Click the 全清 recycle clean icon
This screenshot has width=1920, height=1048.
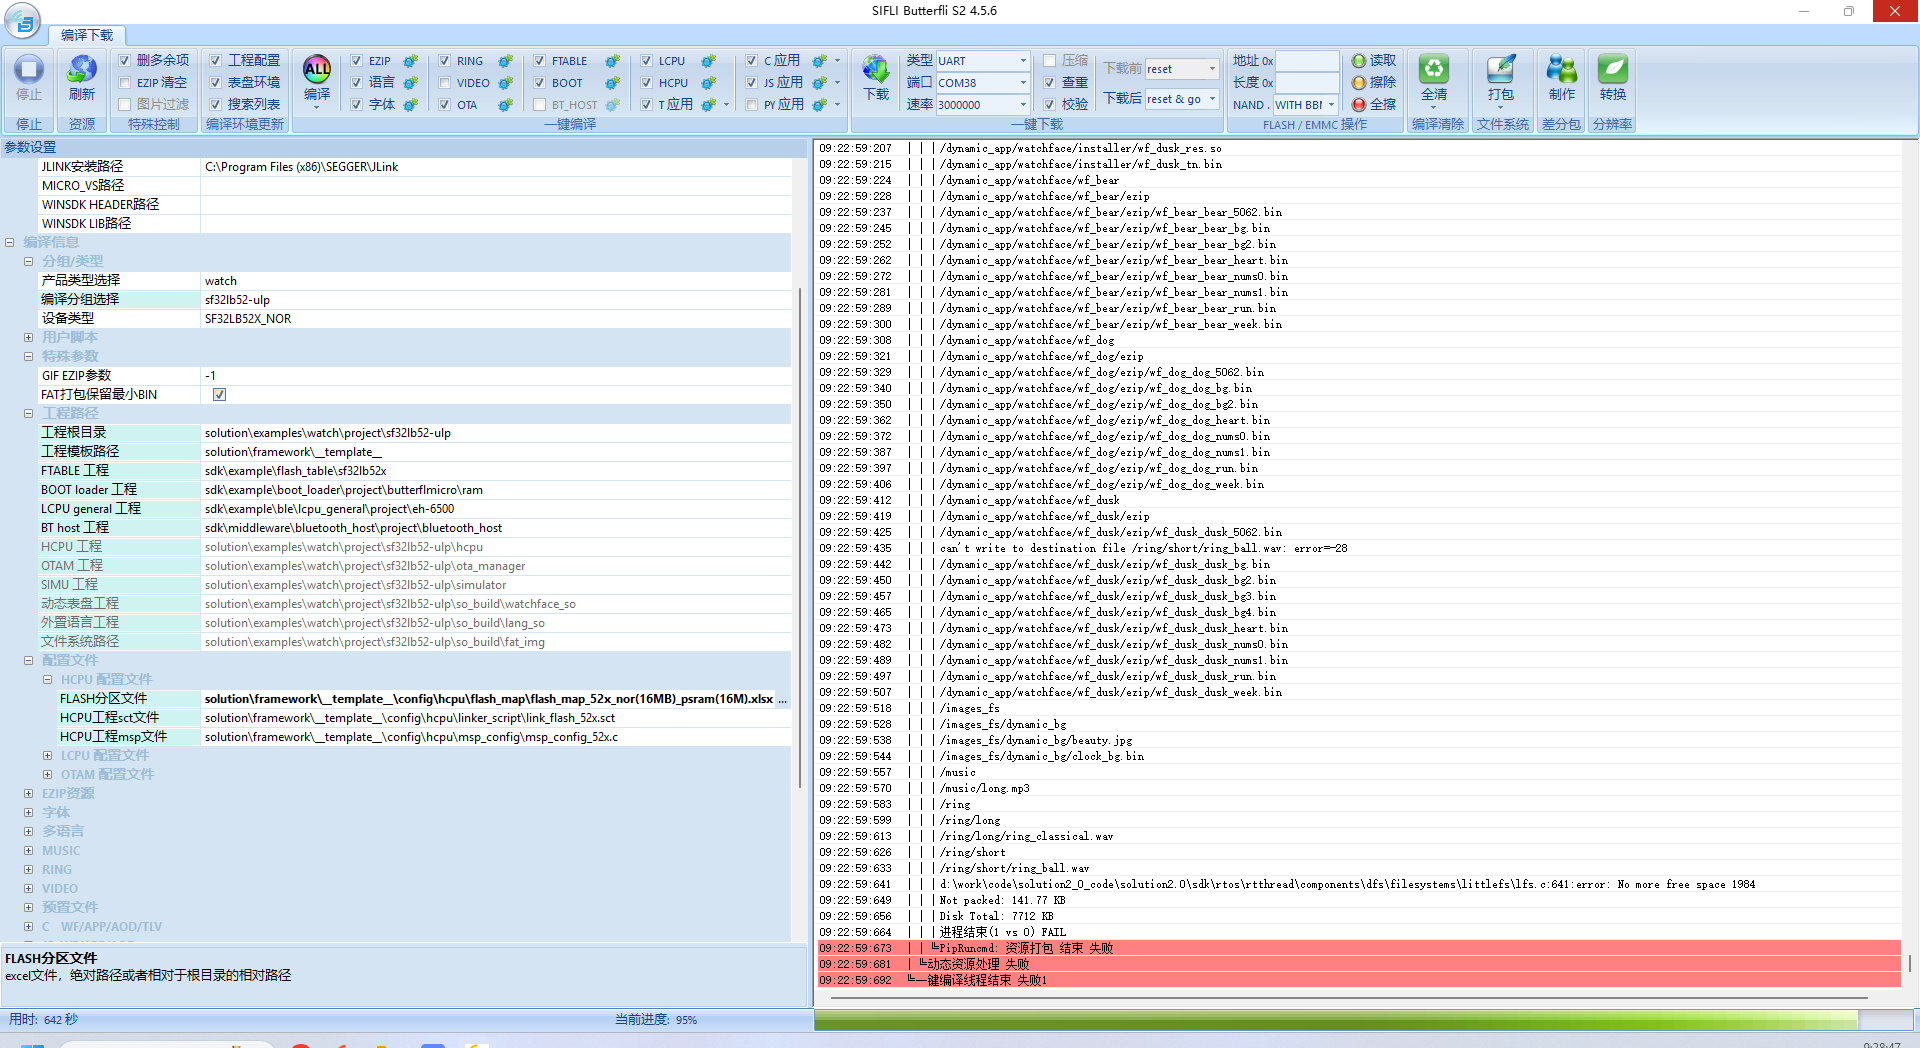click(1434, 70)
